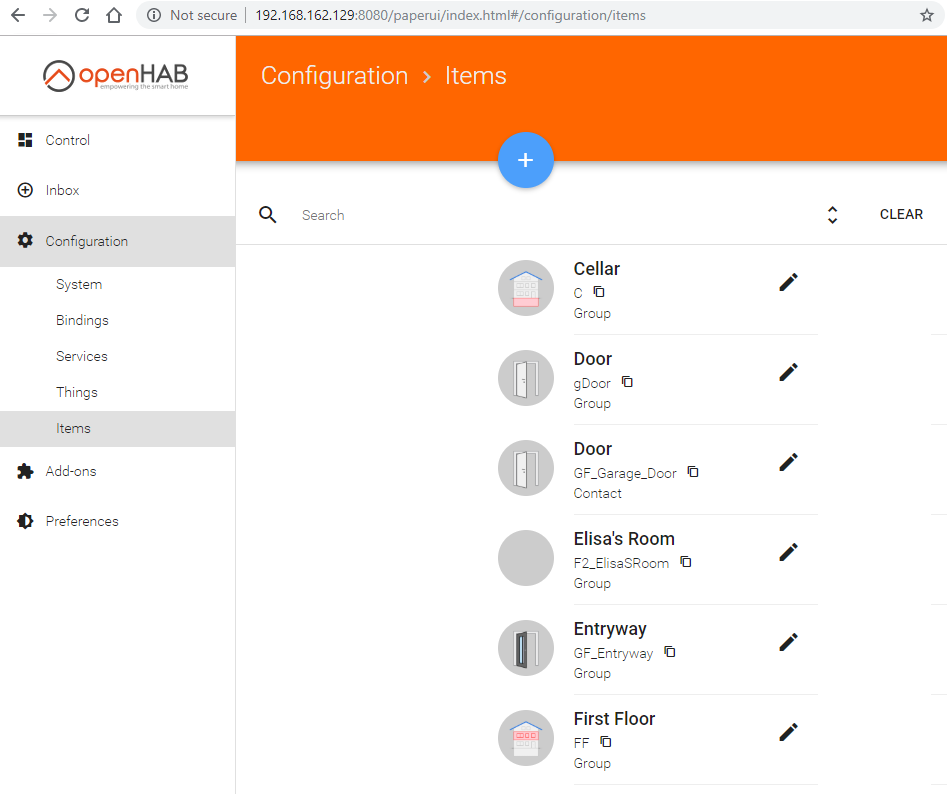Click the openHAB logo
The width and height of the screenshot is (947, 794).
(x=115, y=75)
